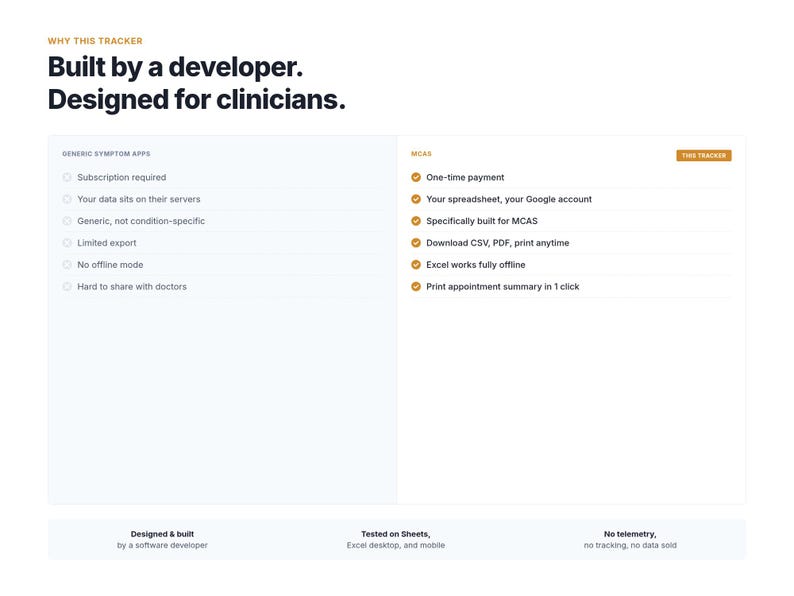
Task: Click the X icon by Generic, not condition-specific
Action: coord(67,221)
